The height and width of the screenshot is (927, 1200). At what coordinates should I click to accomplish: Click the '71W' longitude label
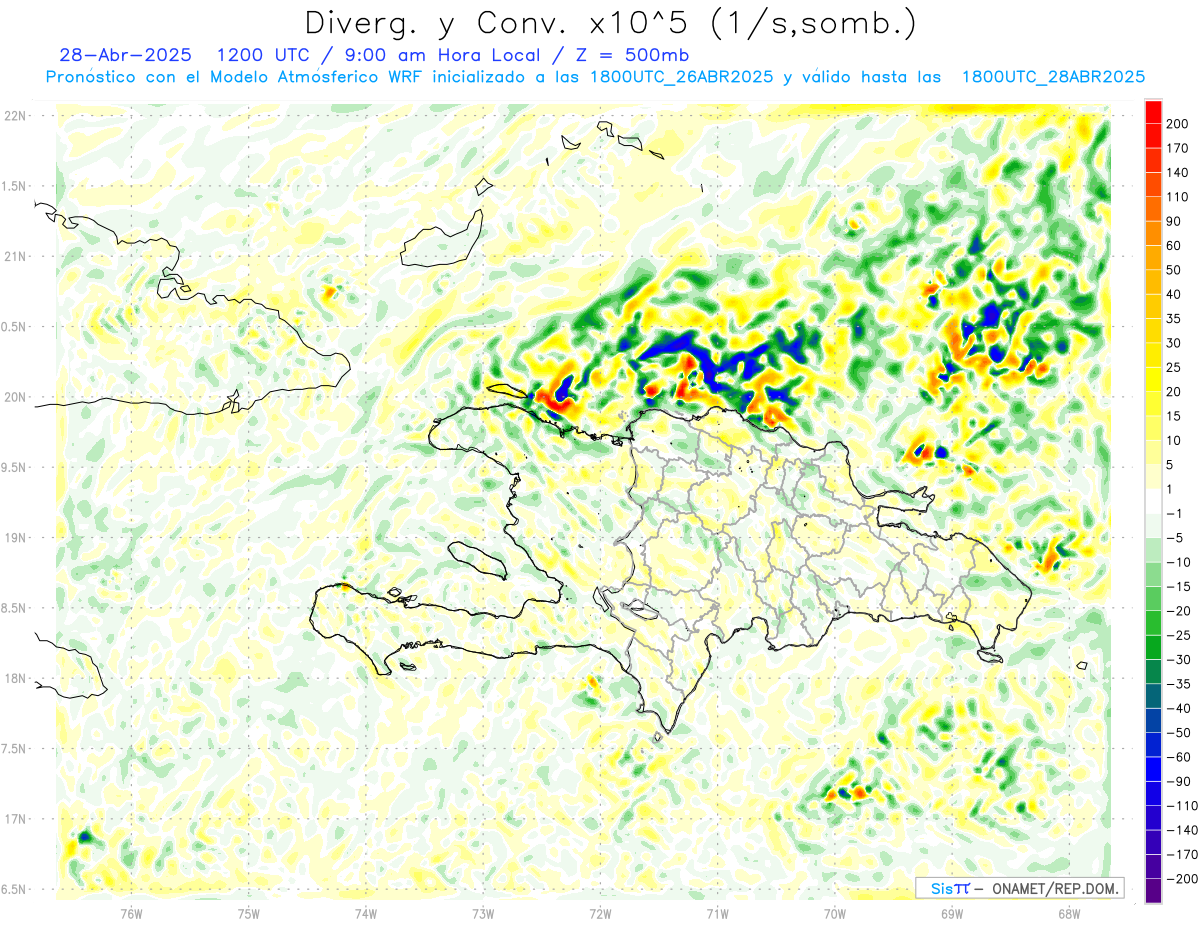717,913
